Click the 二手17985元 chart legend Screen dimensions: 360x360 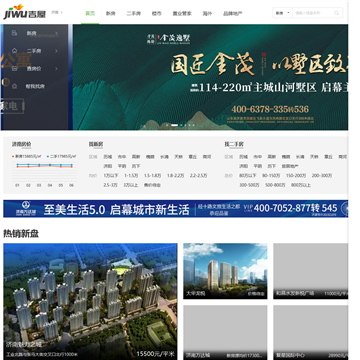click(x=61, y=156)
